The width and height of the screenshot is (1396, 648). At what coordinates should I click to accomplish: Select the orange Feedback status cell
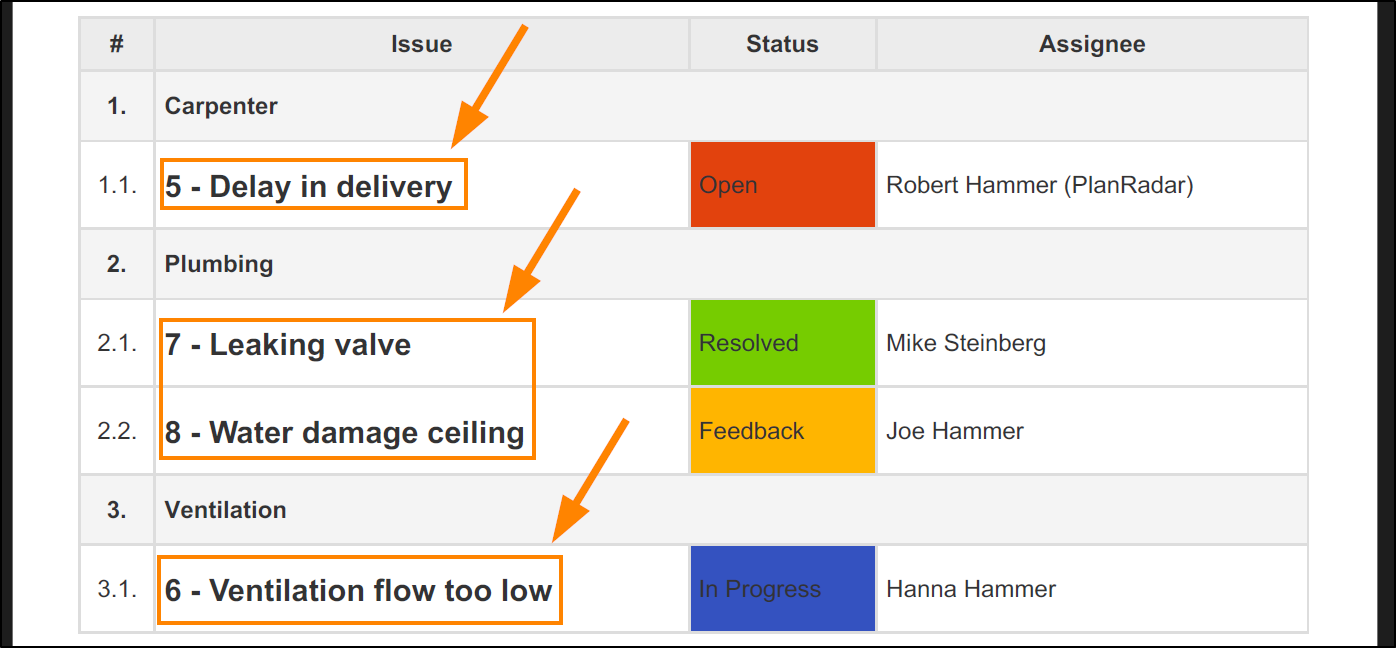coord(782,431)
